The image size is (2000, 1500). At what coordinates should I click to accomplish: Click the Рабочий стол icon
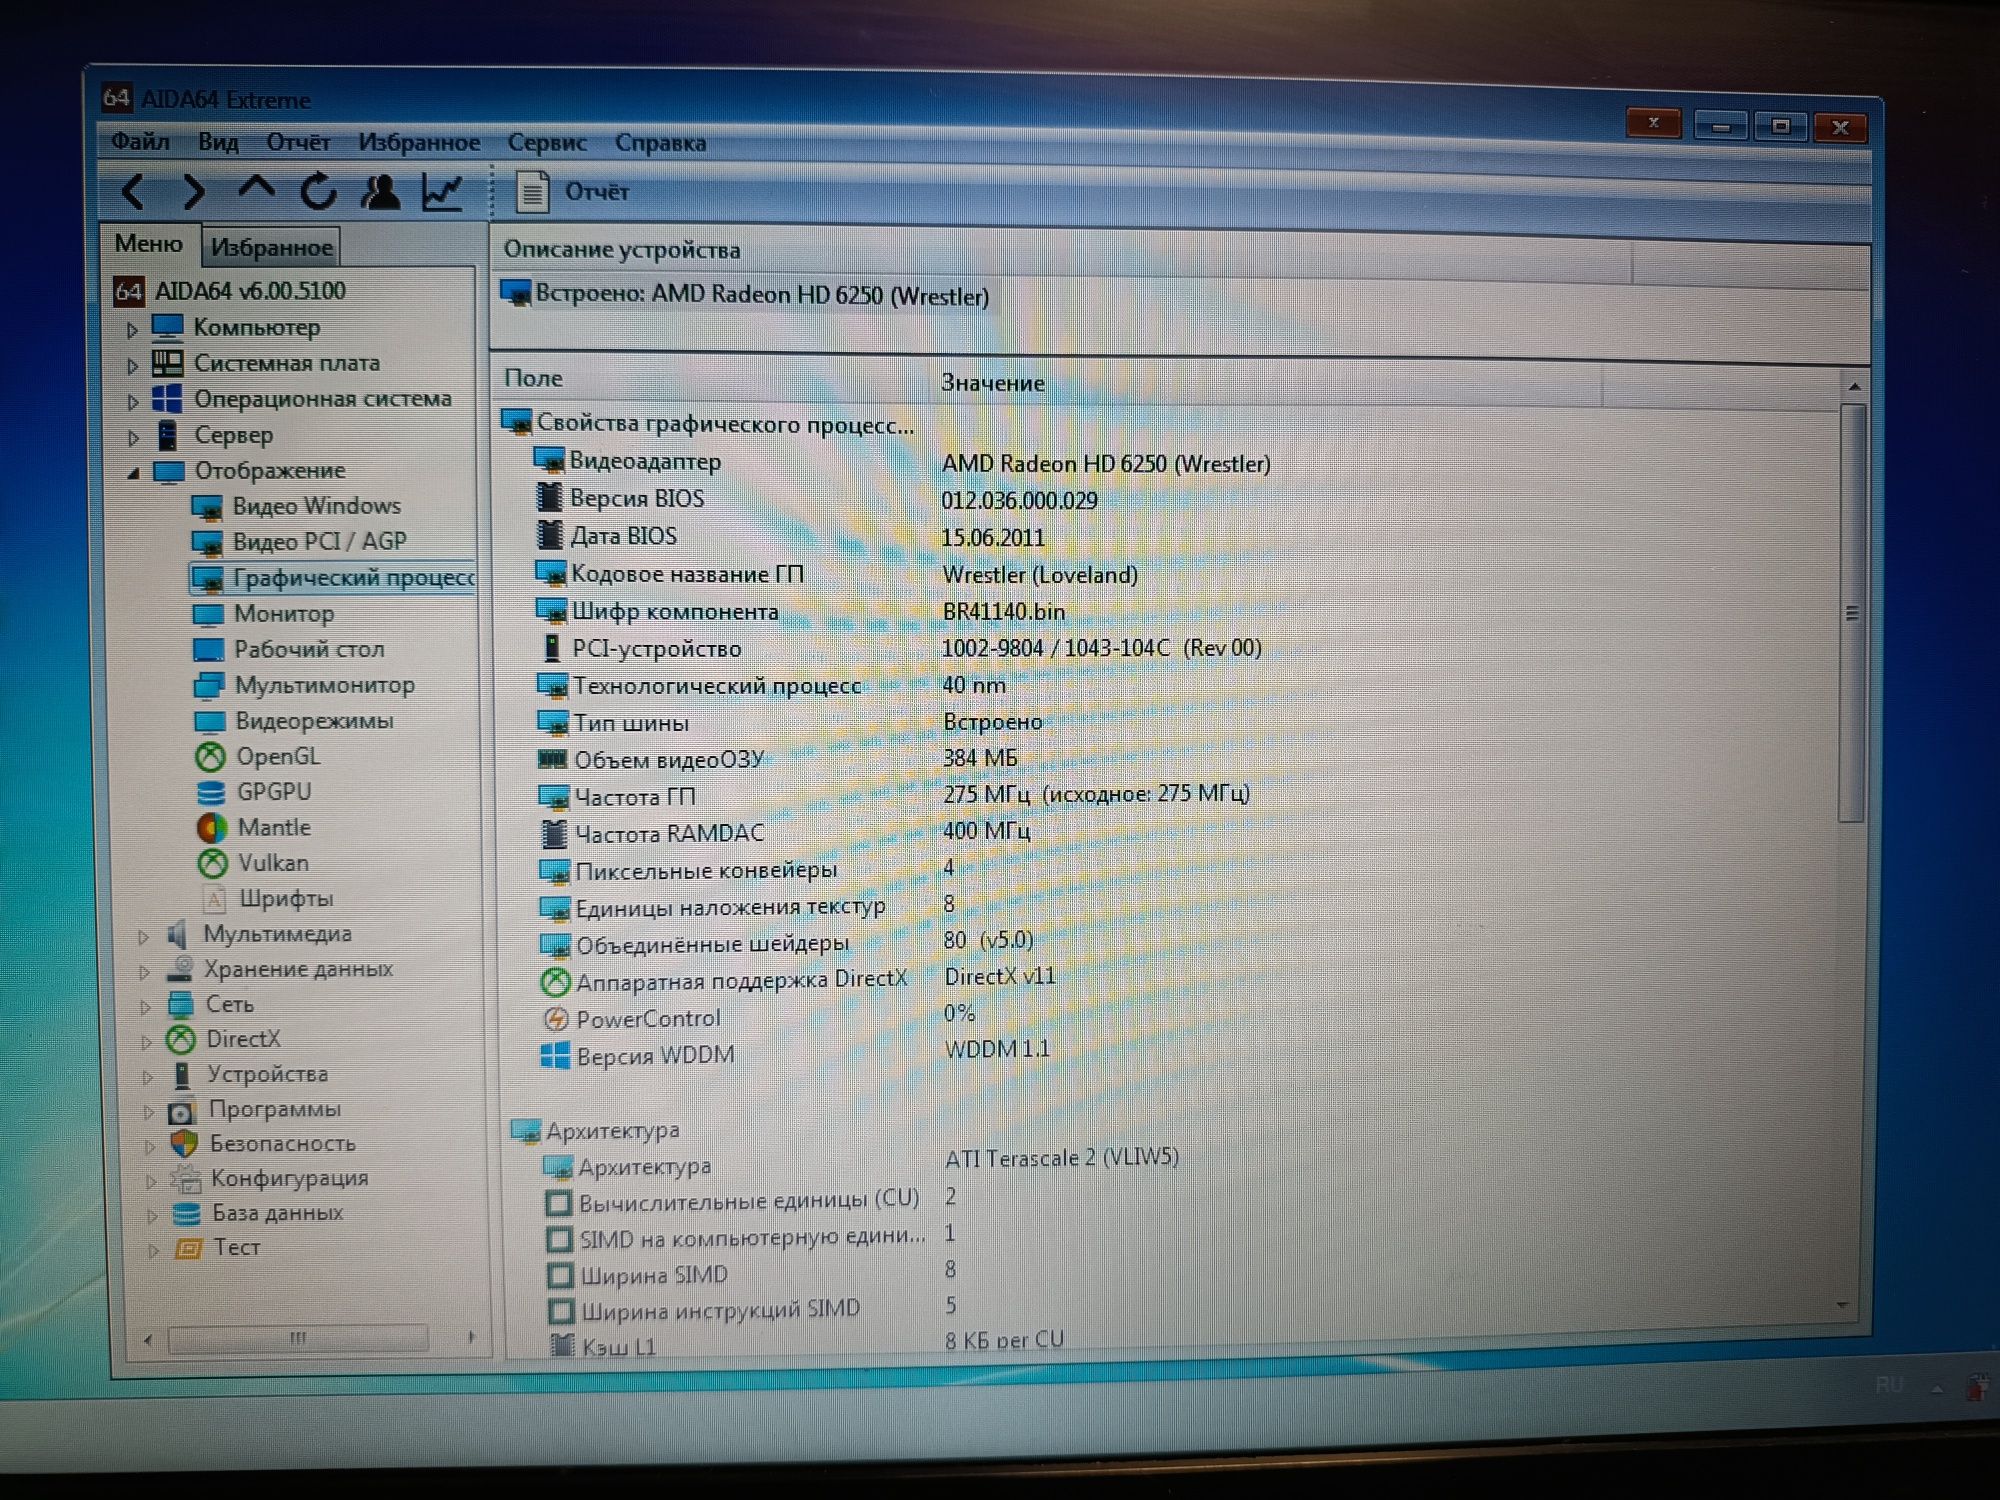(x=208, y=650)
